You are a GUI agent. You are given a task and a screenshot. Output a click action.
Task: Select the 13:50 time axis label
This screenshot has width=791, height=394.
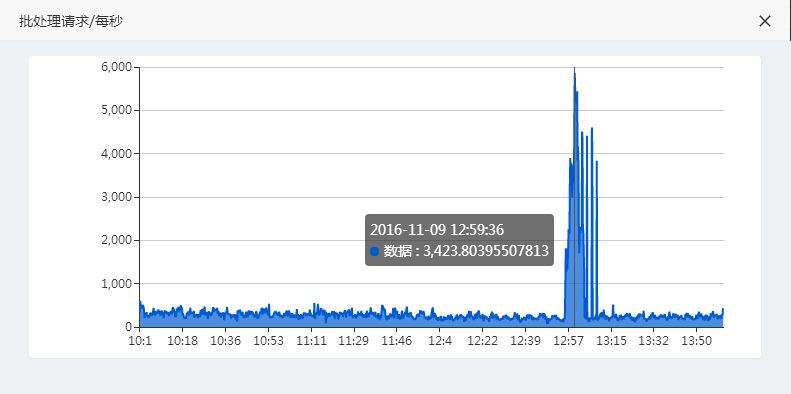point(697,341)
